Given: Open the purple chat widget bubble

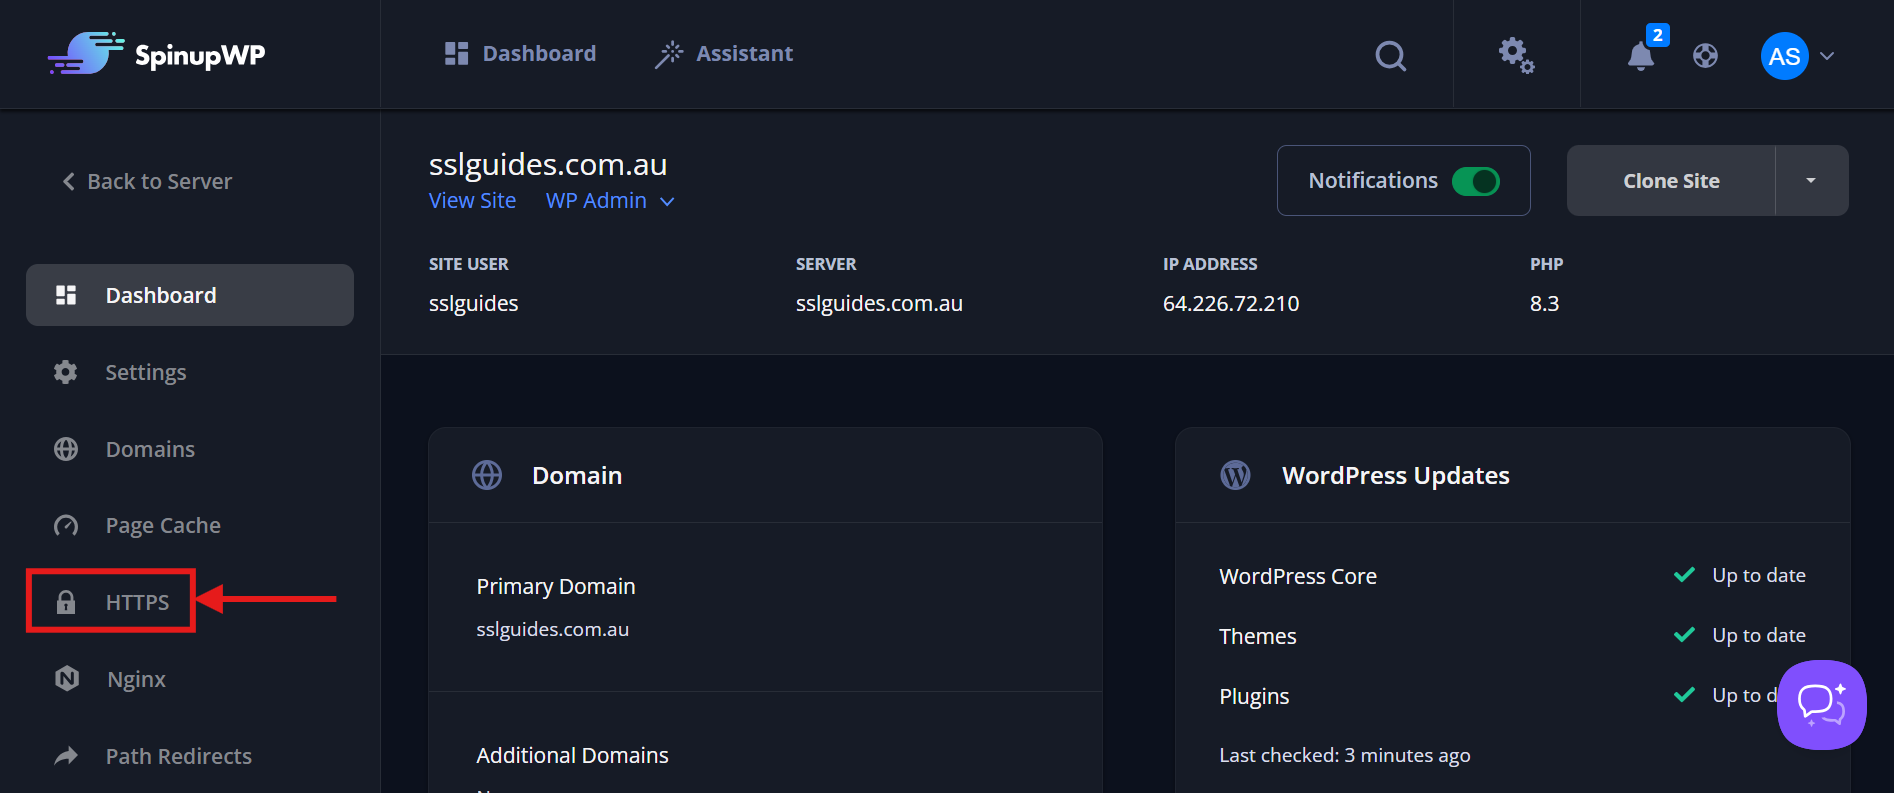Looking at the screenshot, I should 1821,704.
